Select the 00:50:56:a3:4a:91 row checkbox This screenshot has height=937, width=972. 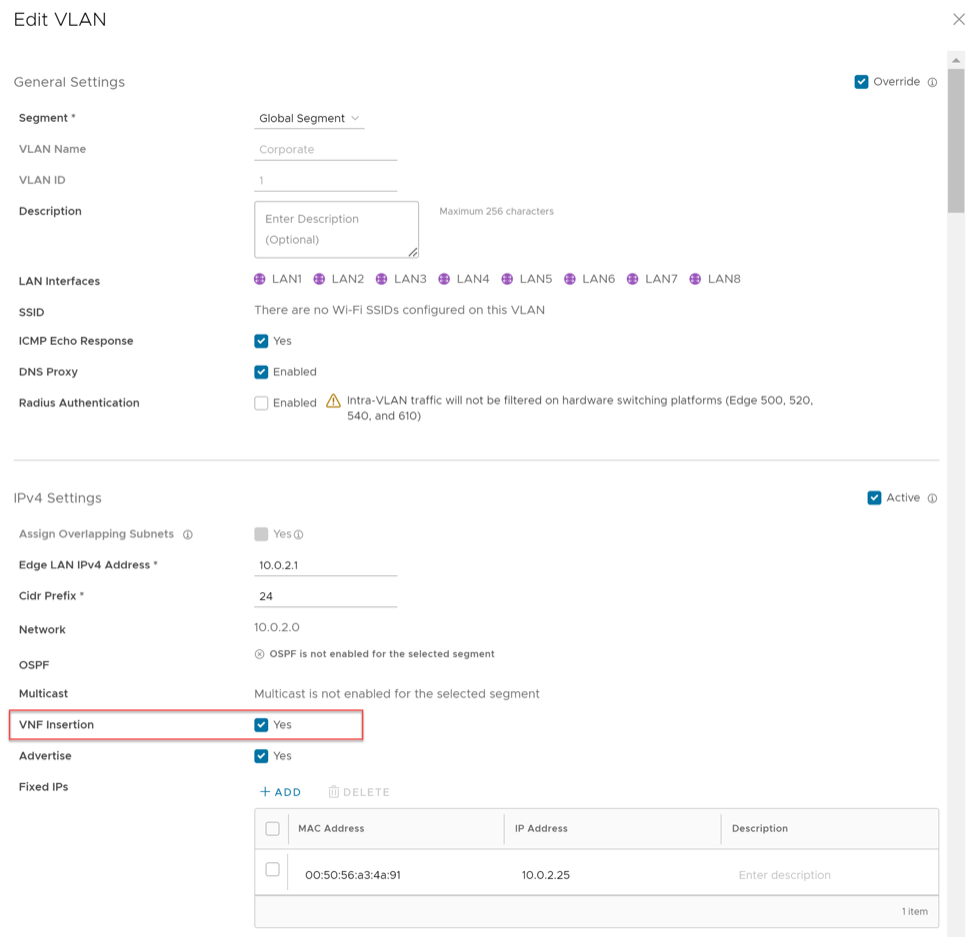(272, 870)
